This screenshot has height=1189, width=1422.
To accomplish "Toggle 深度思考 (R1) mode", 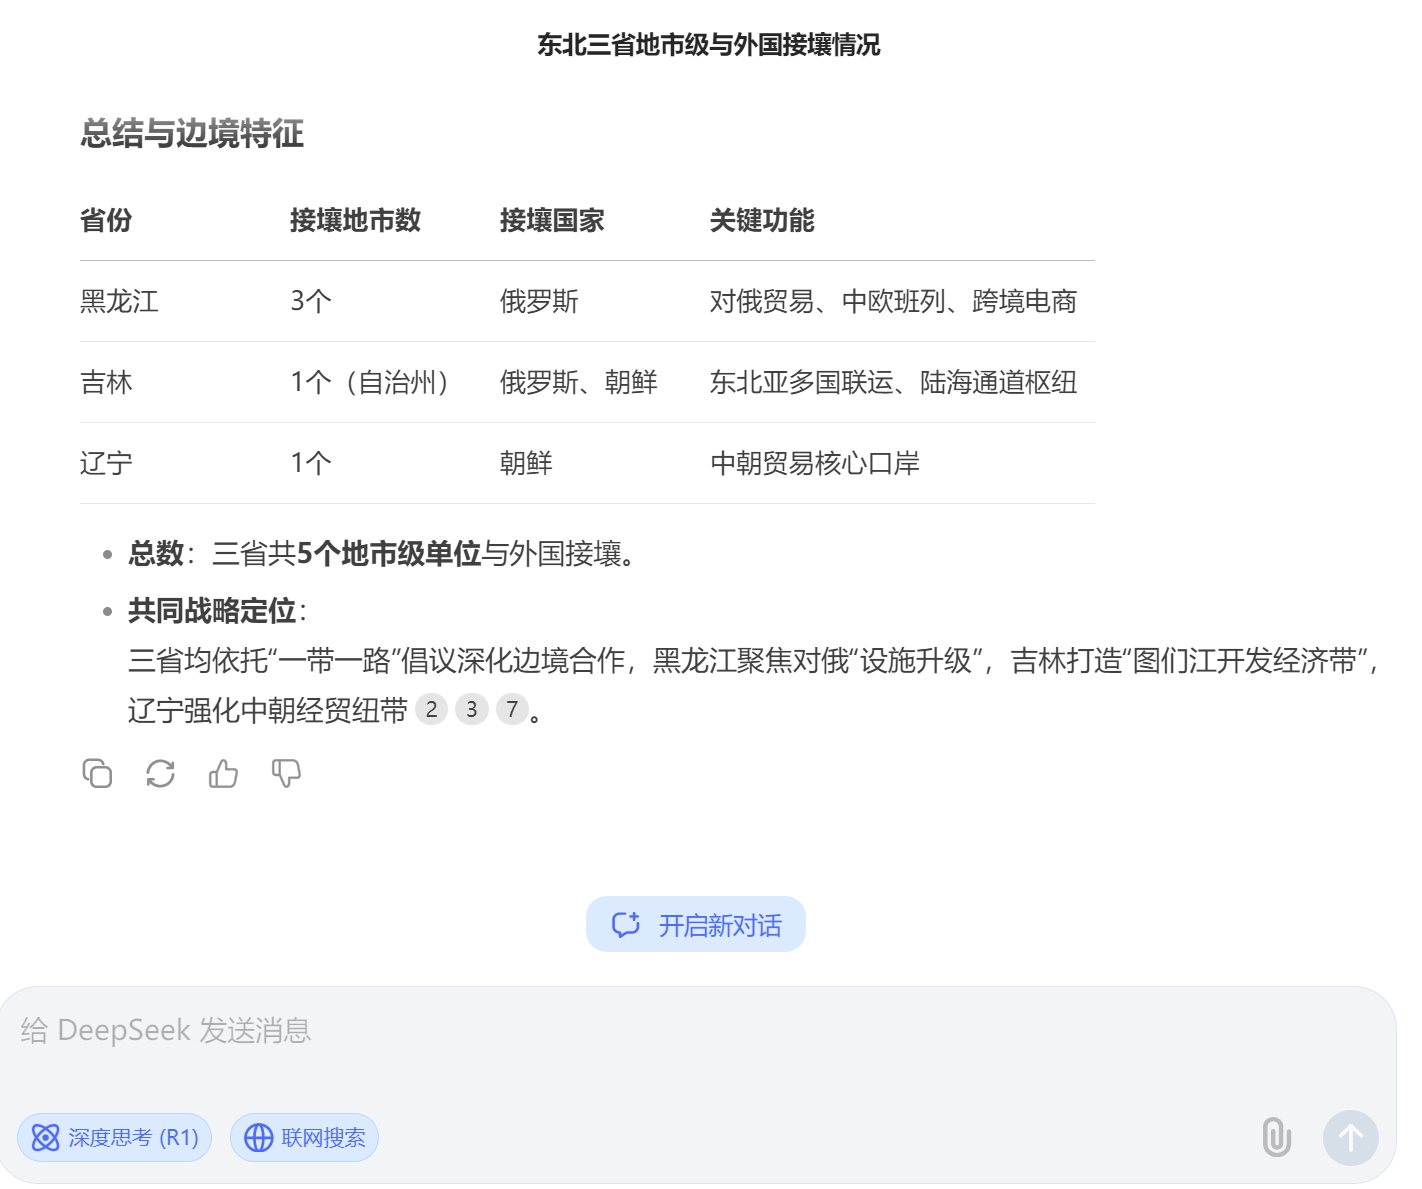I will click(x=115, y=1137).
